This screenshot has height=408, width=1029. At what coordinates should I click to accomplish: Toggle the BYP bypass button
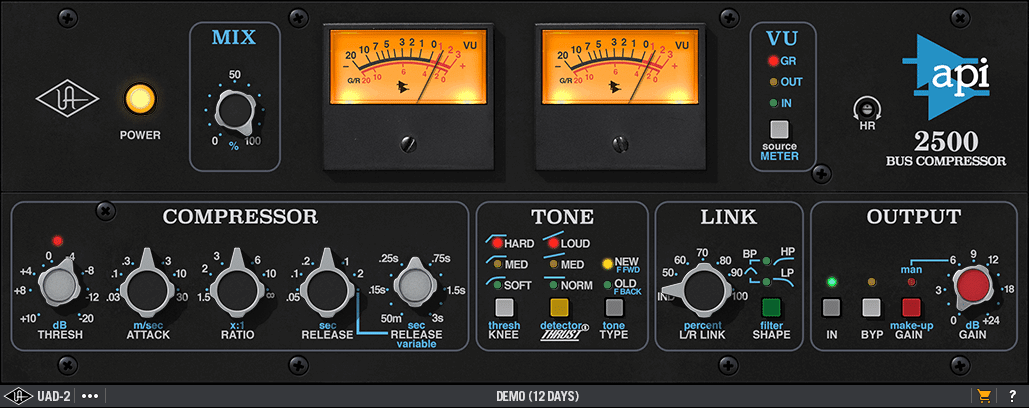871,307
